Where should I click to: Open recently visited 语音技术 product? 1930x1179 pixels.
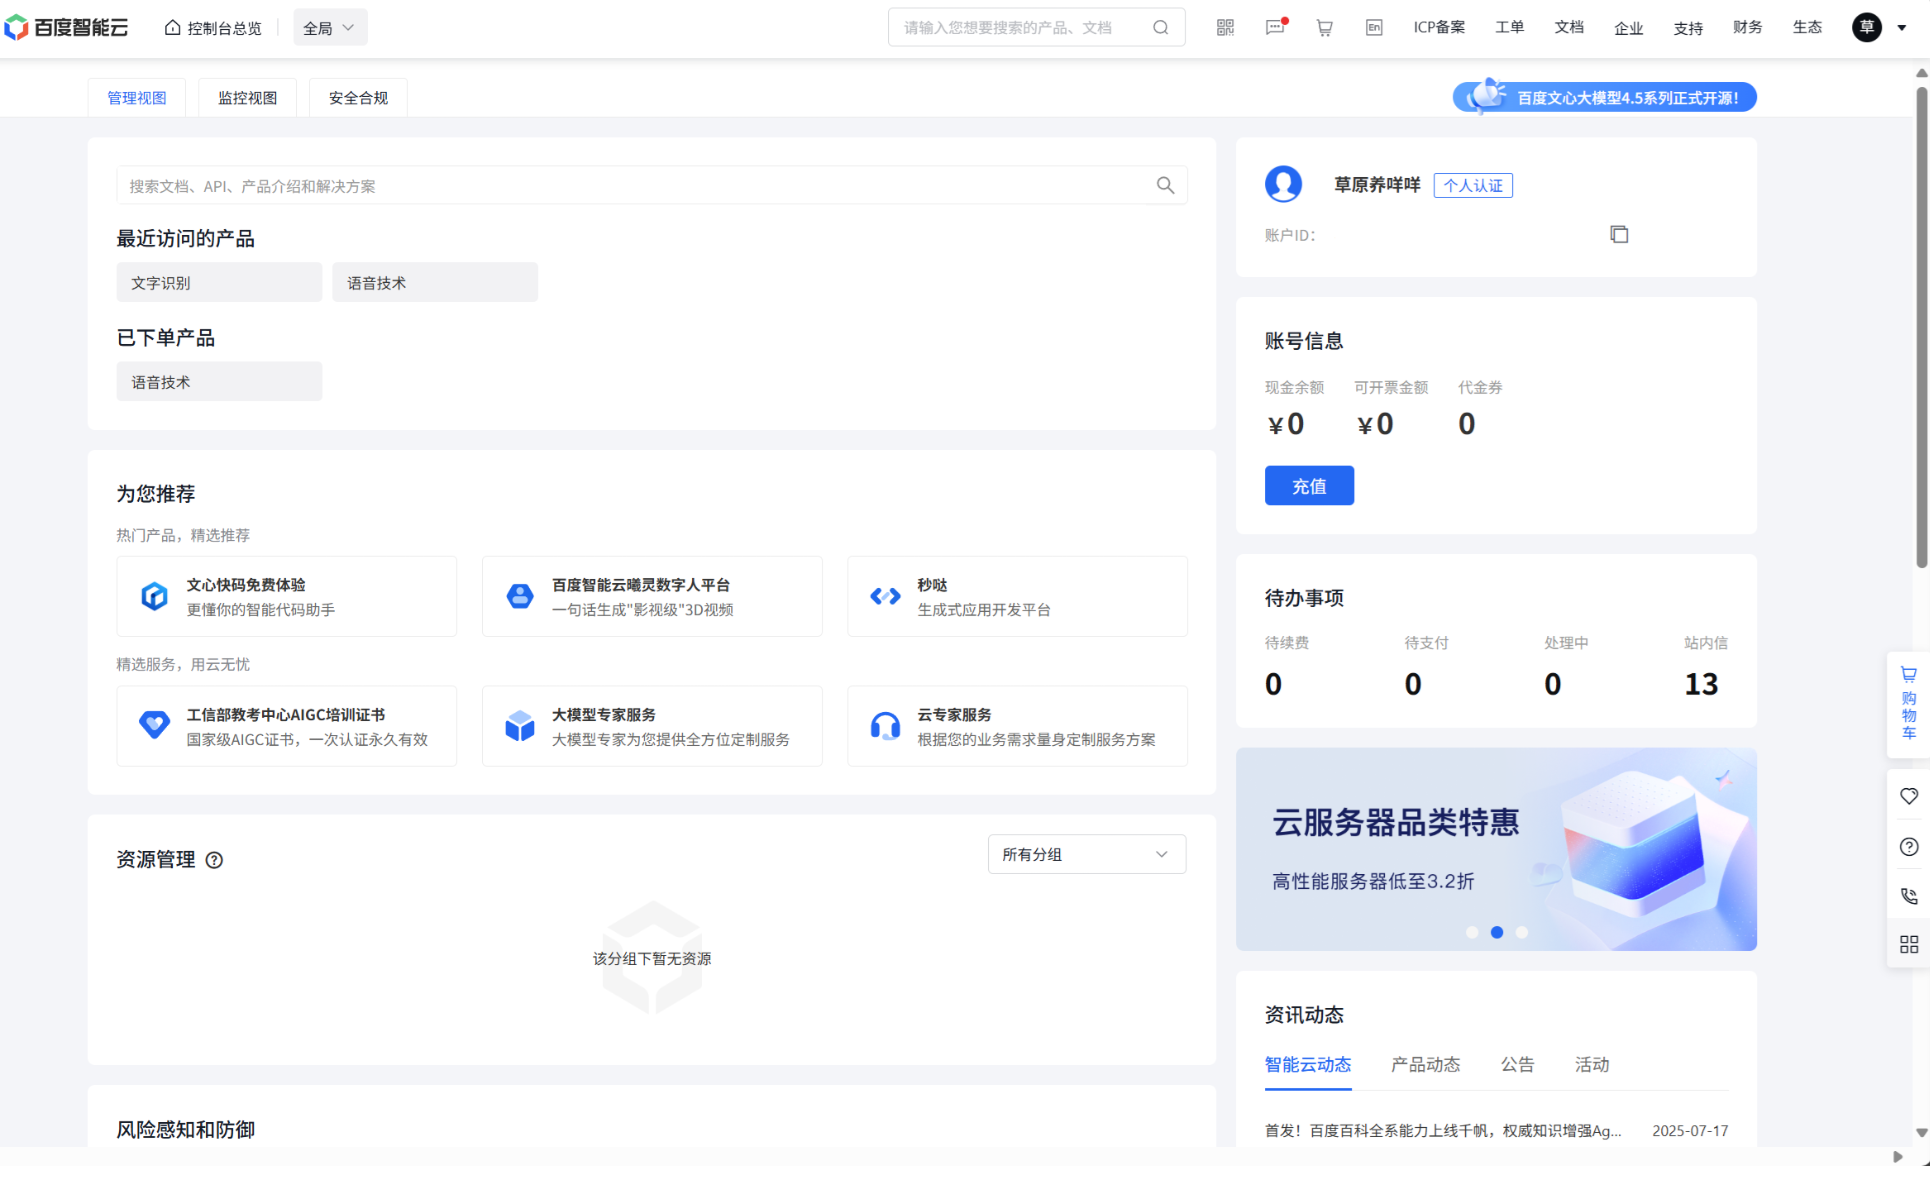click(435, 283)
